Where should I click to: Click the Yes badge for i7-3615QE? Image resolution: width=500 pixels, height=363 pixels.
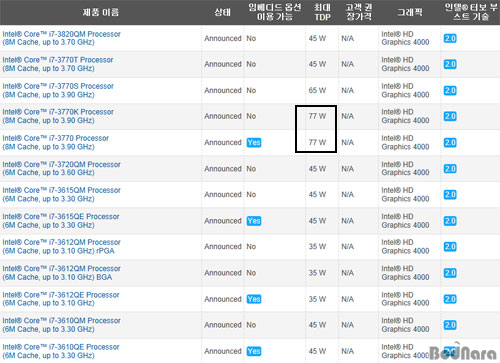pos(254,221)
